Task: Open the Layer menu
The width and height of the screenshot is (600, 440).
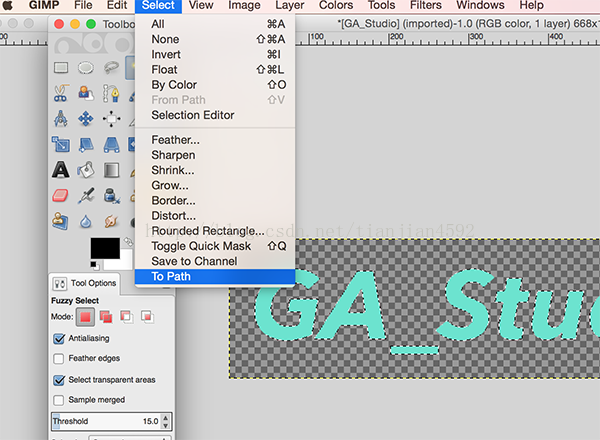Action: pyautogui.click(x=290, y=5)
